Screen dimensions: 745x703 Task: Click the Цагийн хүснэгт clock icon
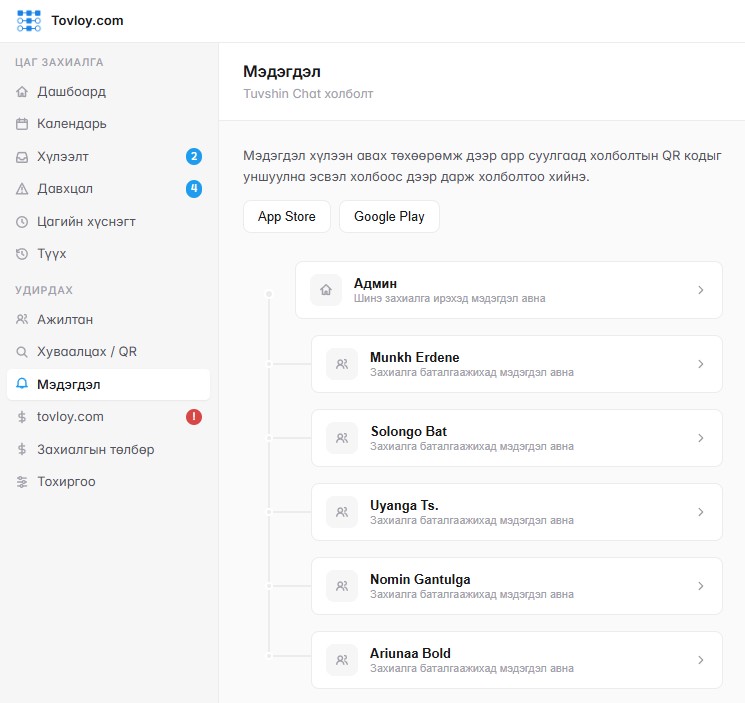(x=22, y=222)
